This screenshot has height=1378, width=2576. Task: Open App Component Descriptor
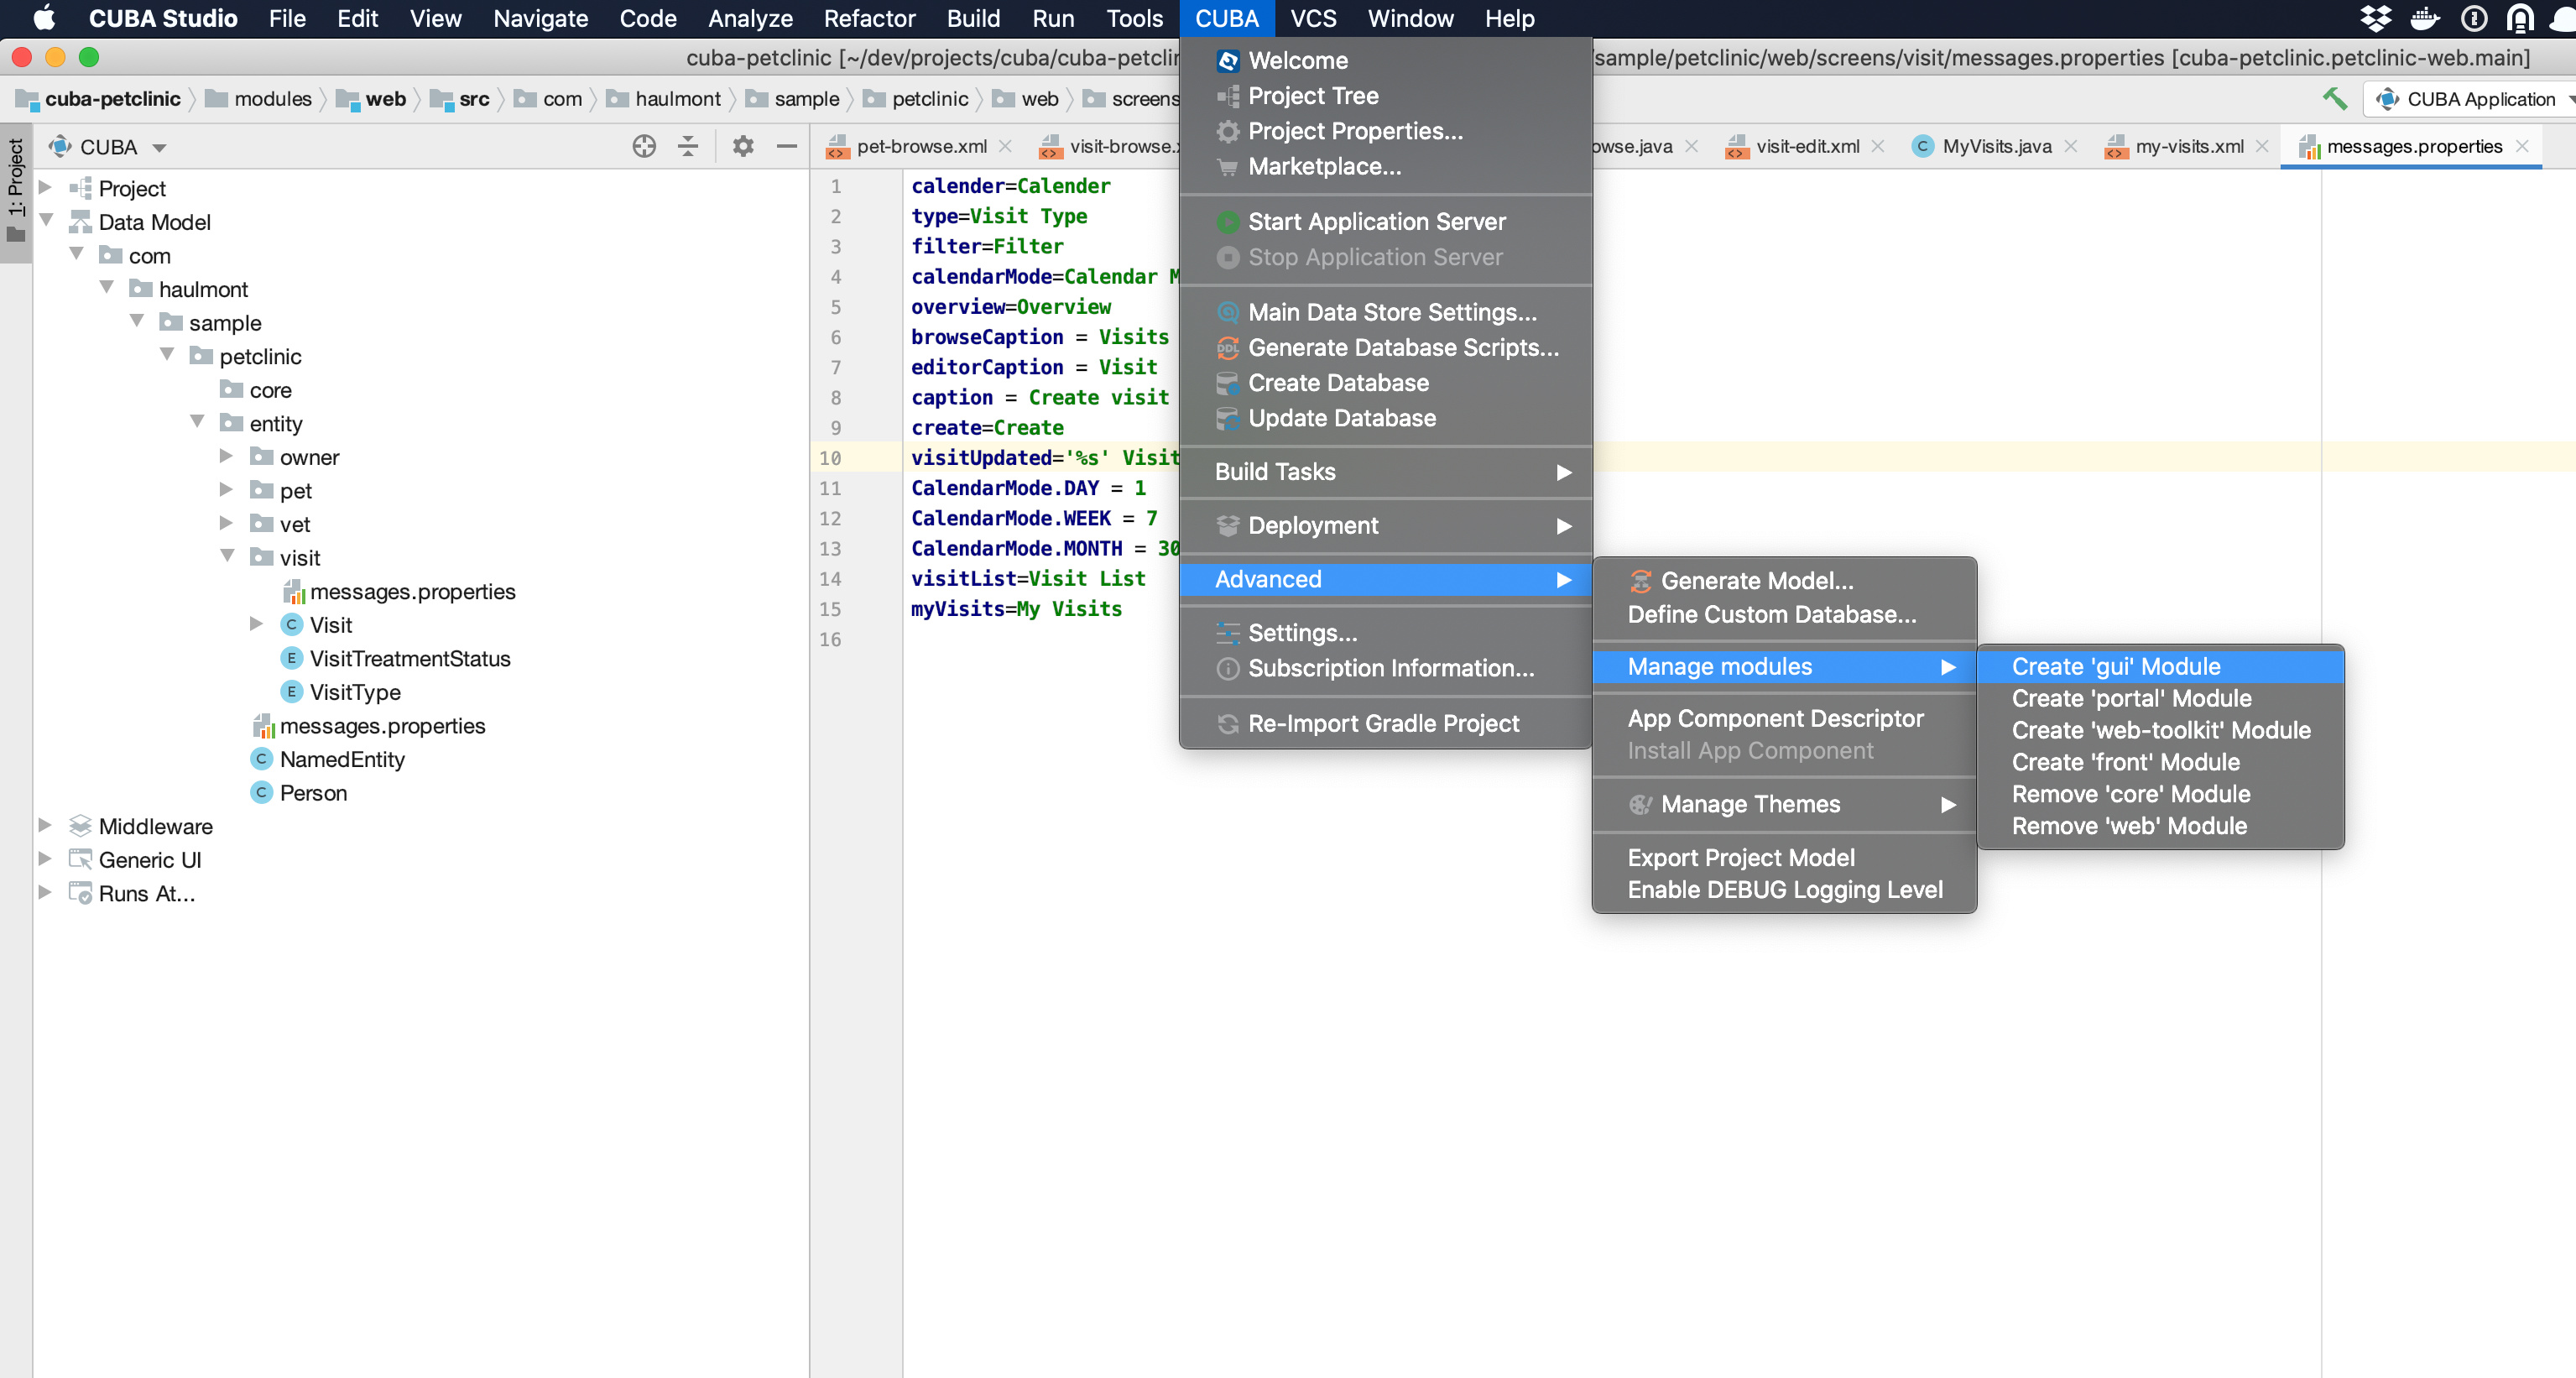tap(1775, 719)
